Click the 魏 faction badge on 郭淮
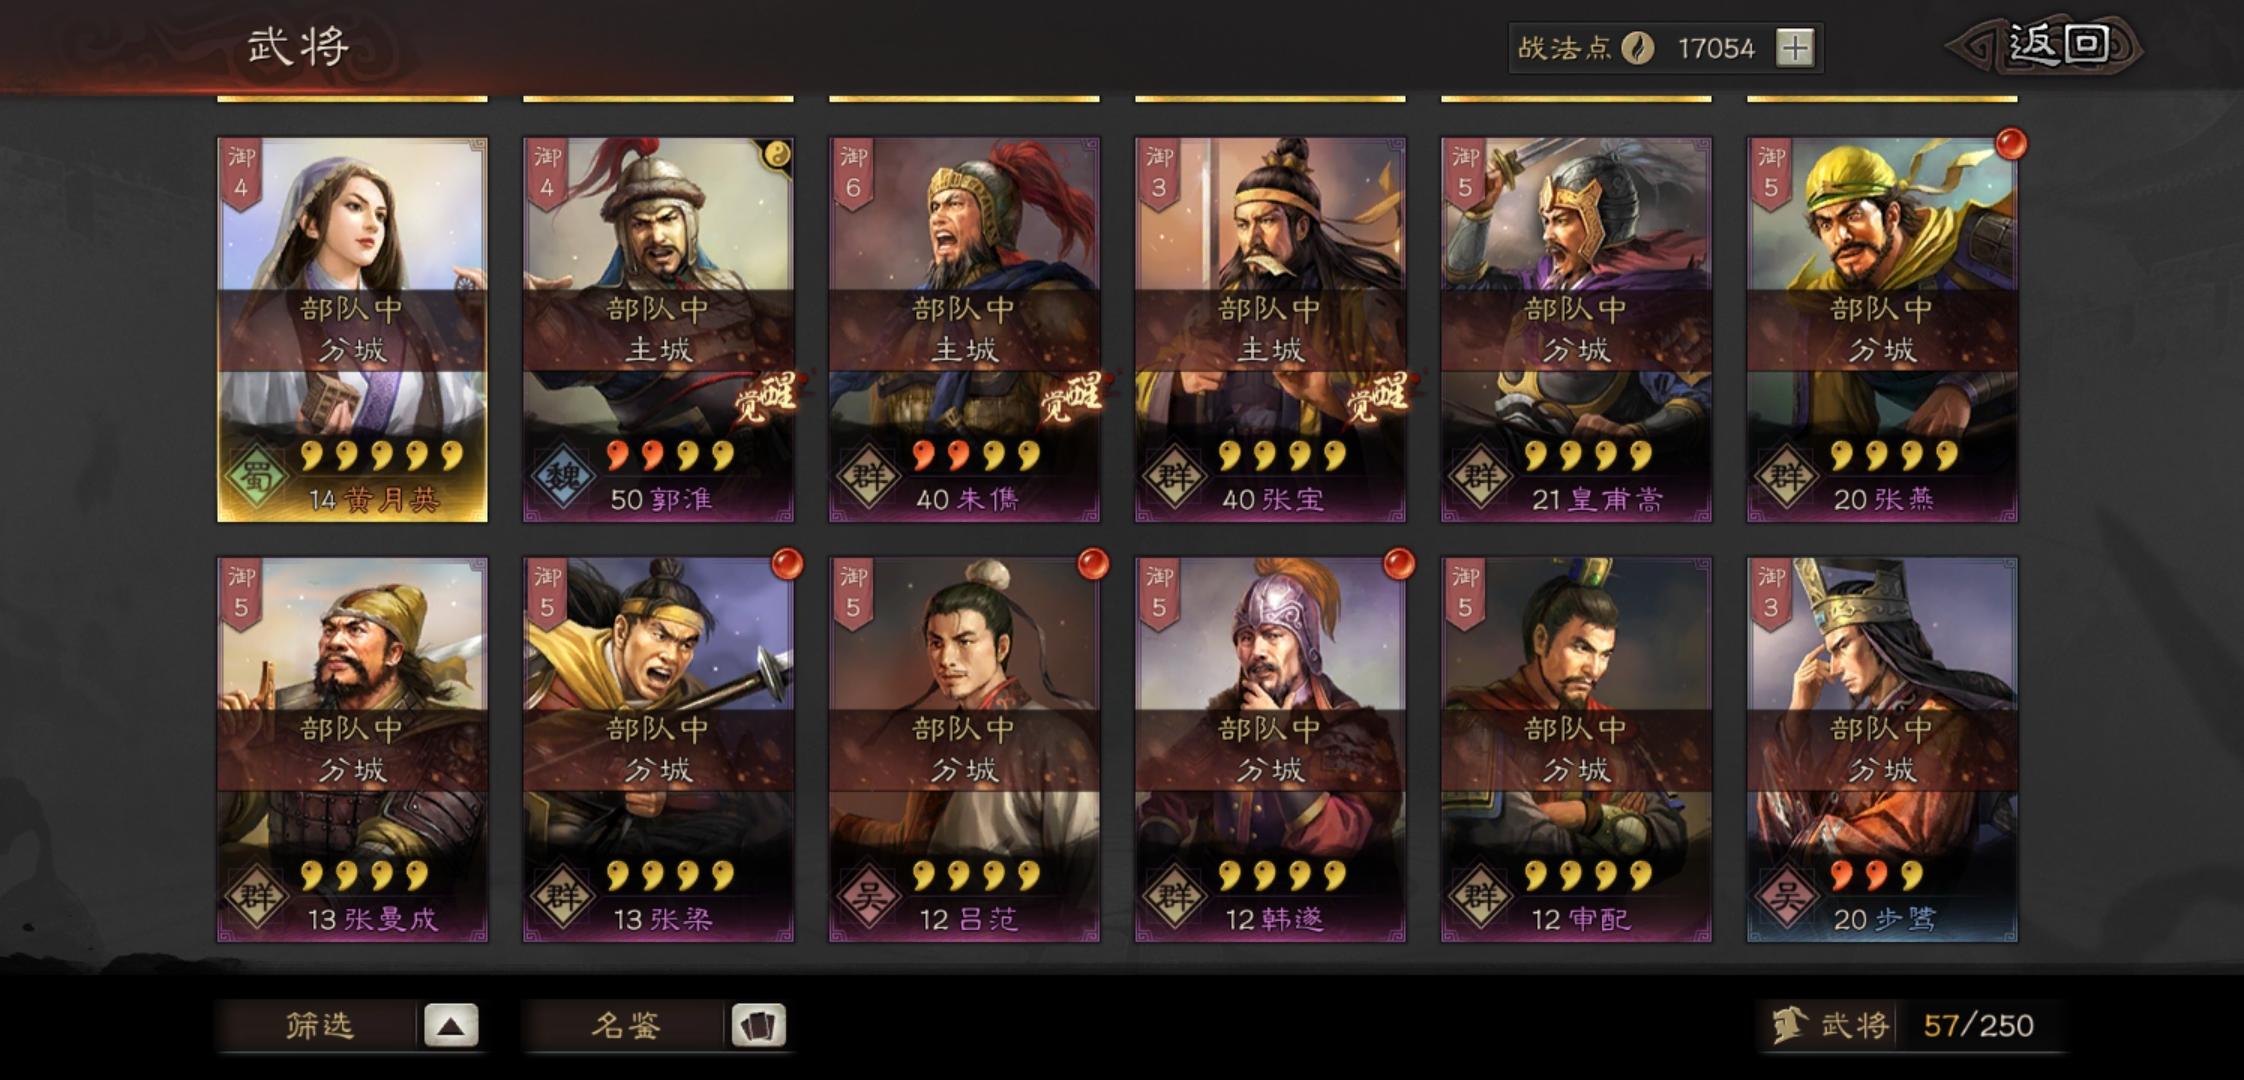 point(561,475)
